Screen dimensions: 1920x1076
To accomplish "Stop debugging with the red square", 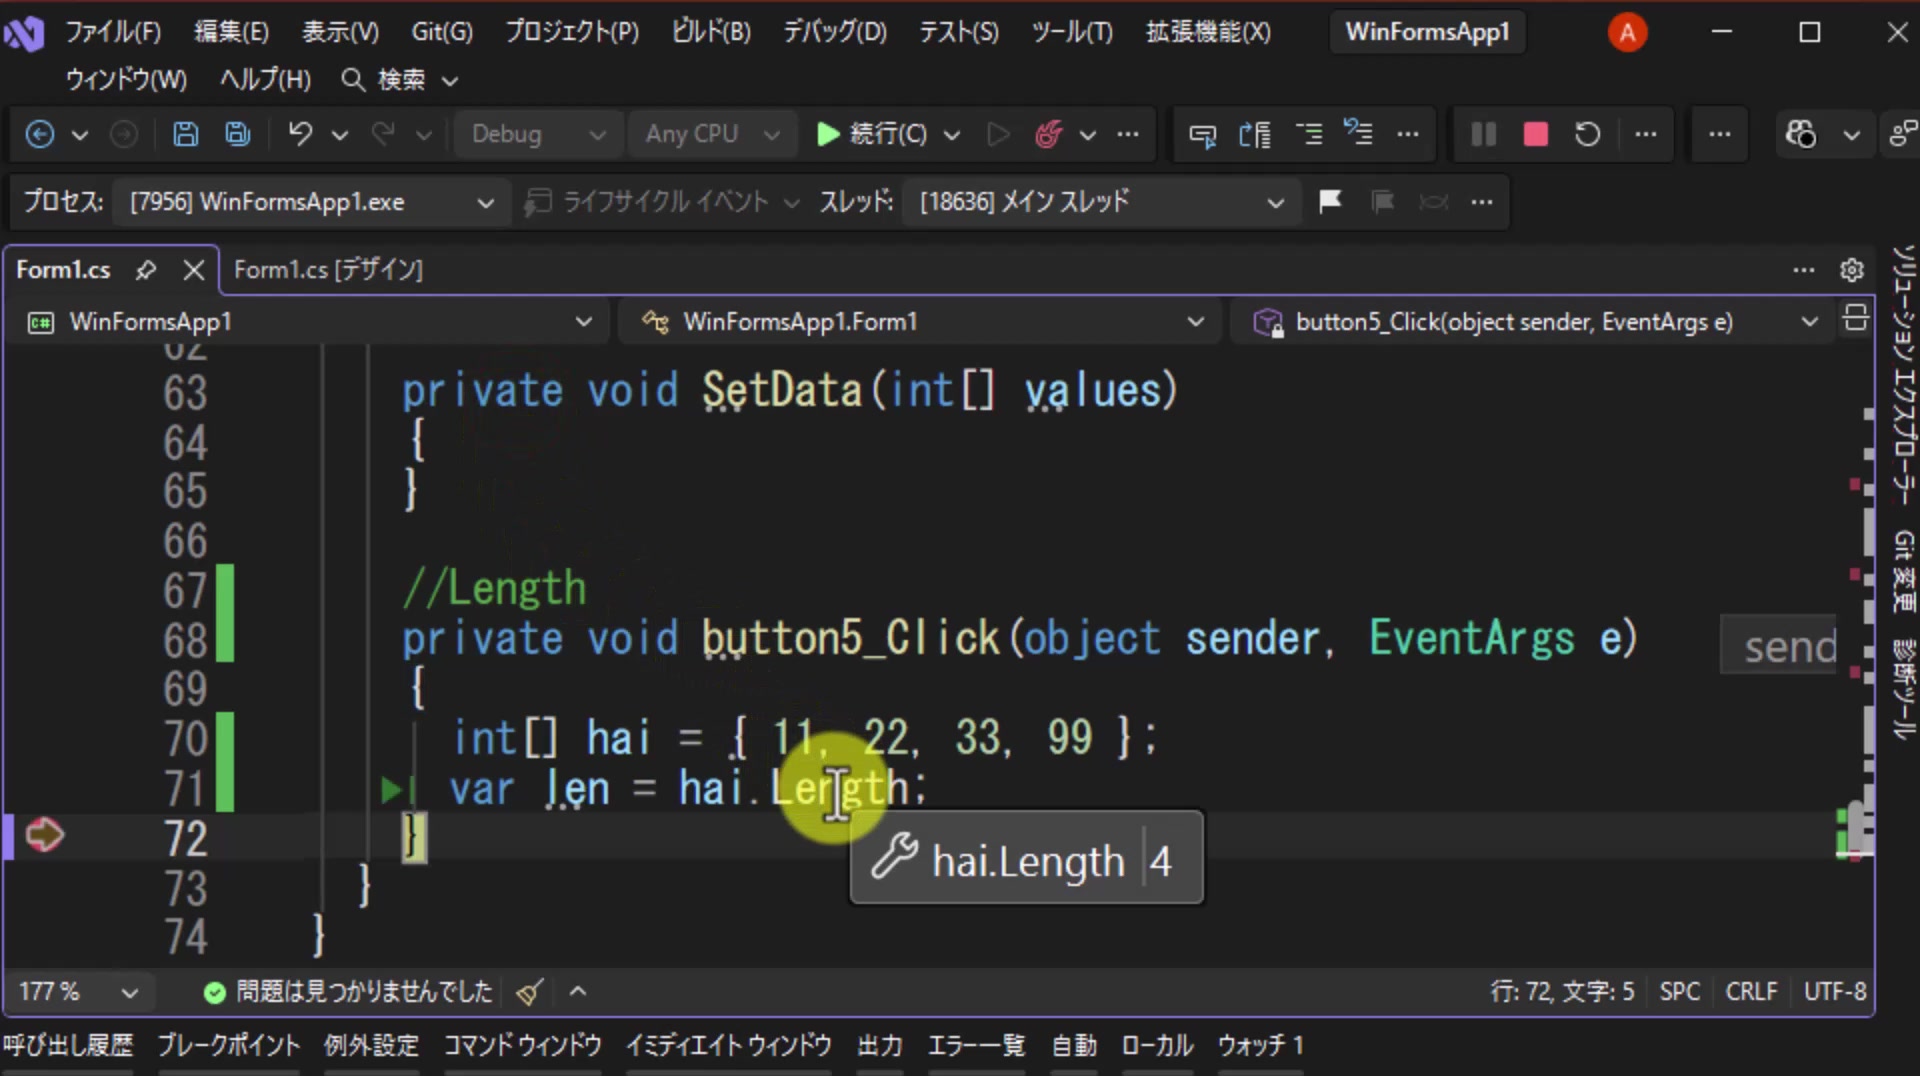I will click(x=1536, y=134).
